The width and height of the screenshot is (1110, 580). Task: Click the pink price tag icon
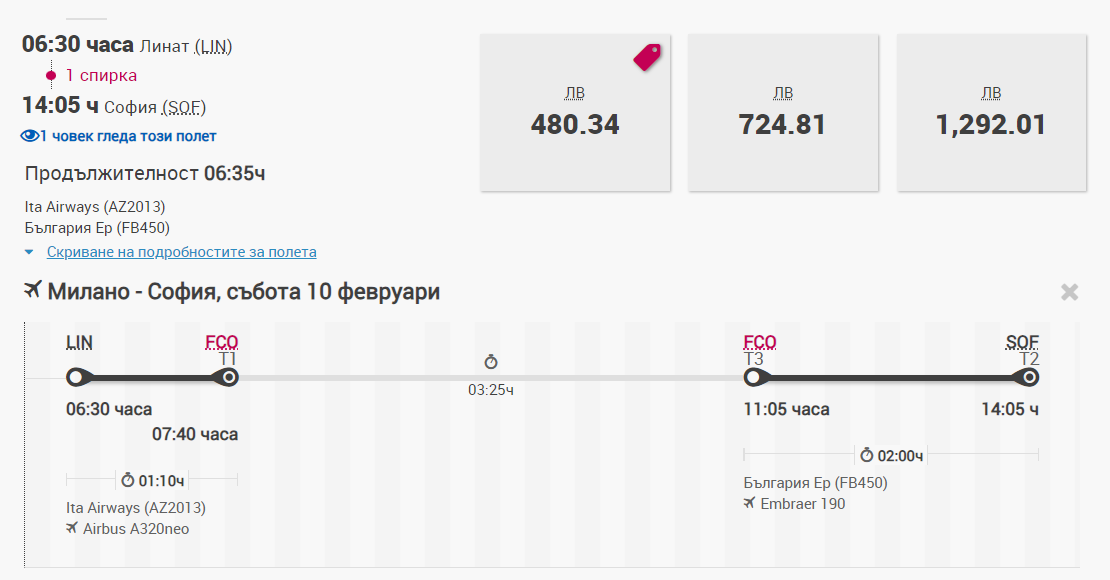[x=647, y=57]
